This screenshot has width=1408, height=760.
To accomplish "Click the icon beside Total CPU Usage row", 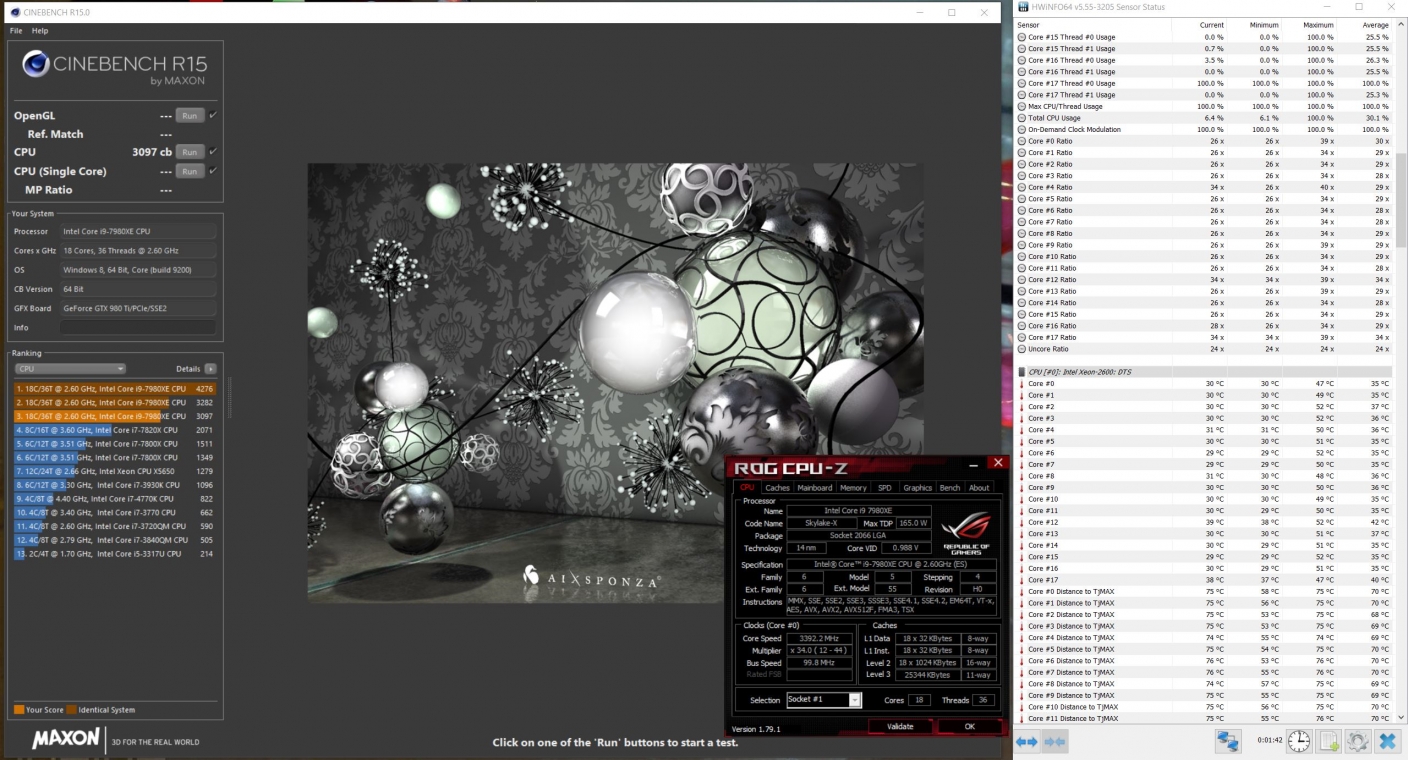I will 1021,118.
